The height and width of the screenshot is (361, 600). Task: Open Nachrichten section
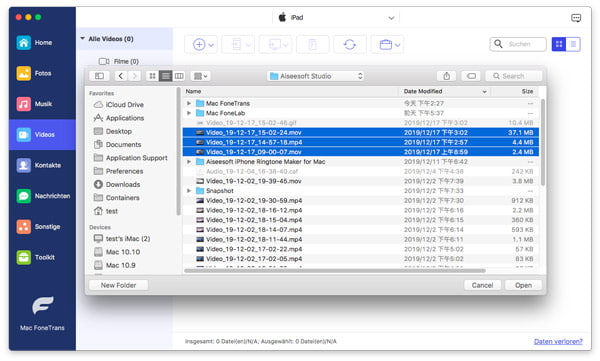(x=43, y=196)
